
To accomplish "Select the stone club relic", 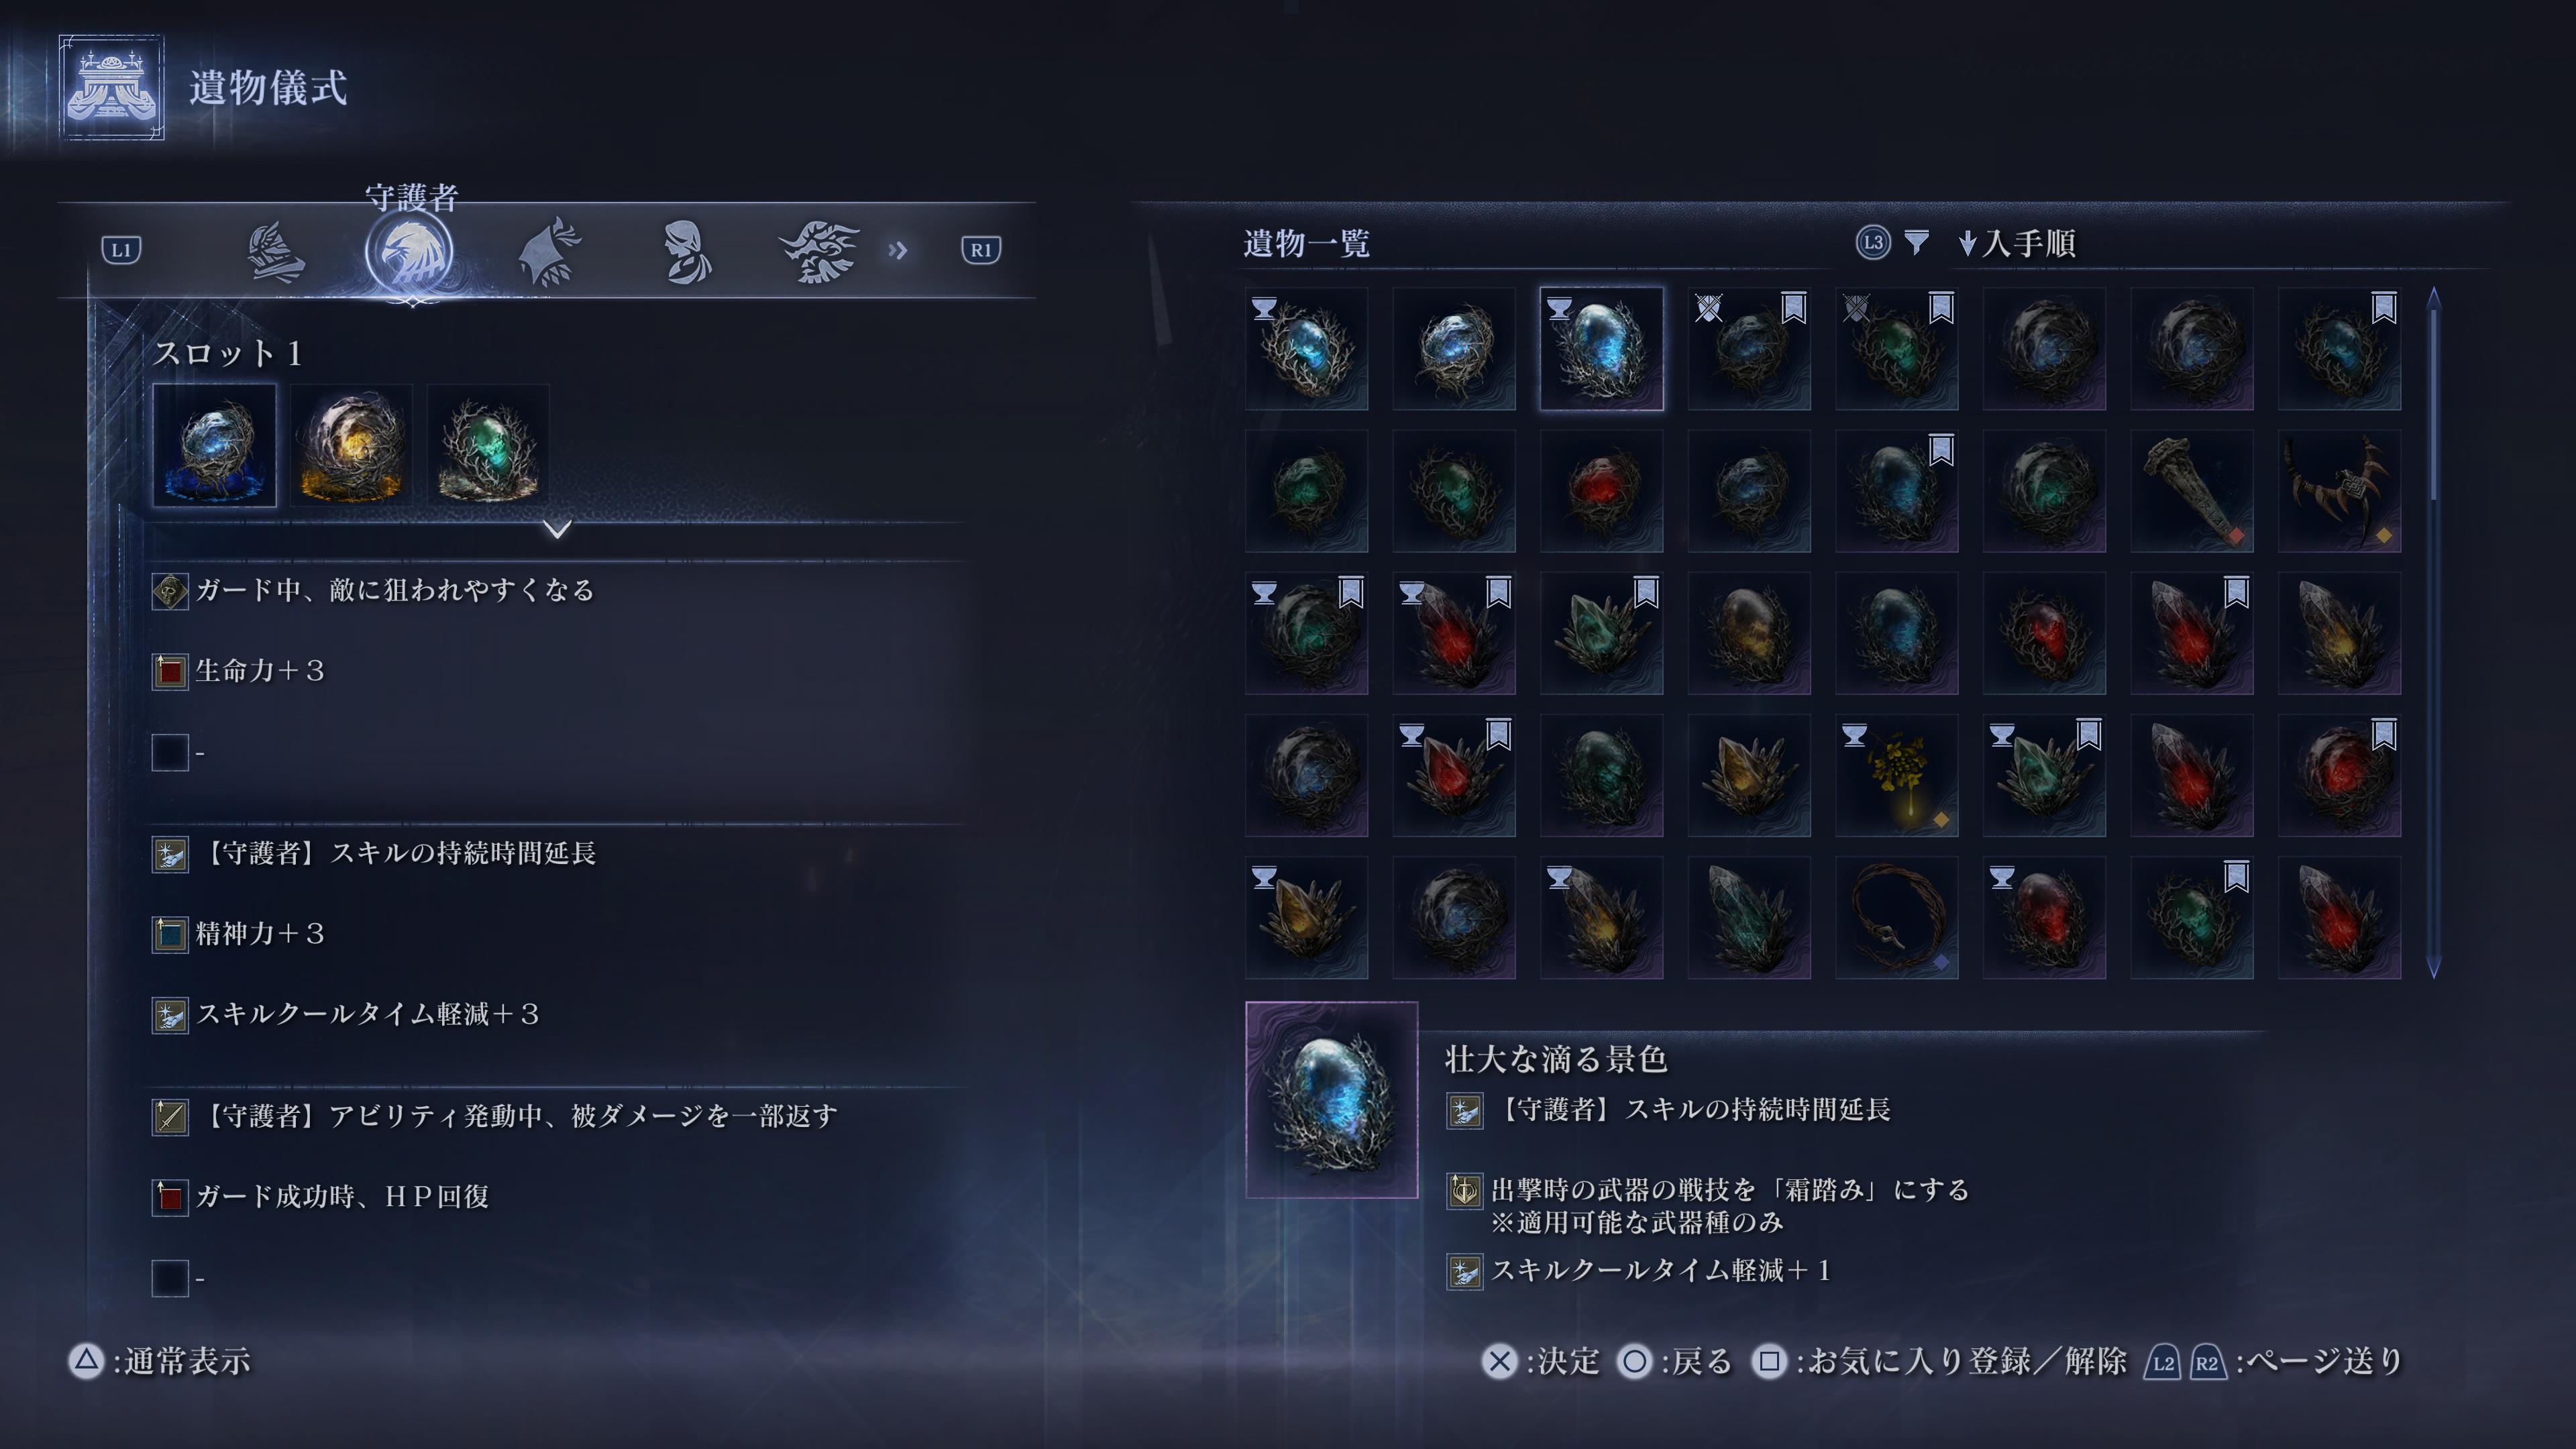I will pos(2191,490).
